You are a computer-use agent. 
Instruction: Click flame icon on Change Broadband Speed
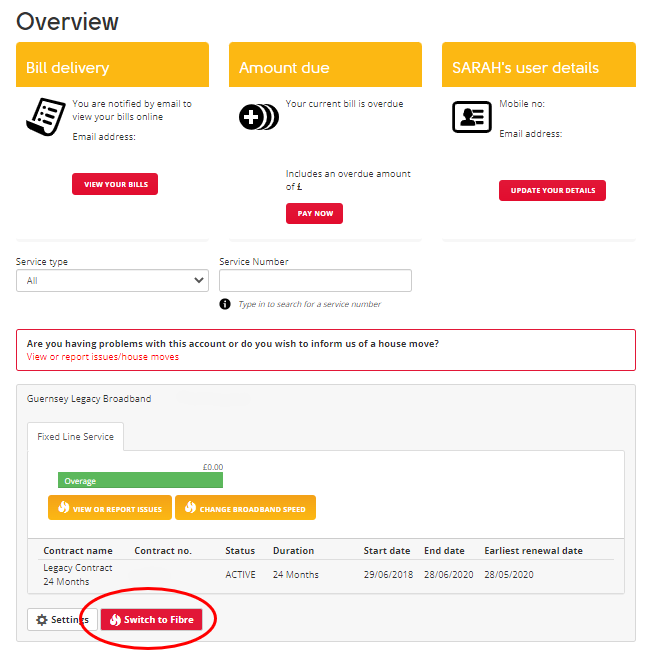click(x=189, y=508)
